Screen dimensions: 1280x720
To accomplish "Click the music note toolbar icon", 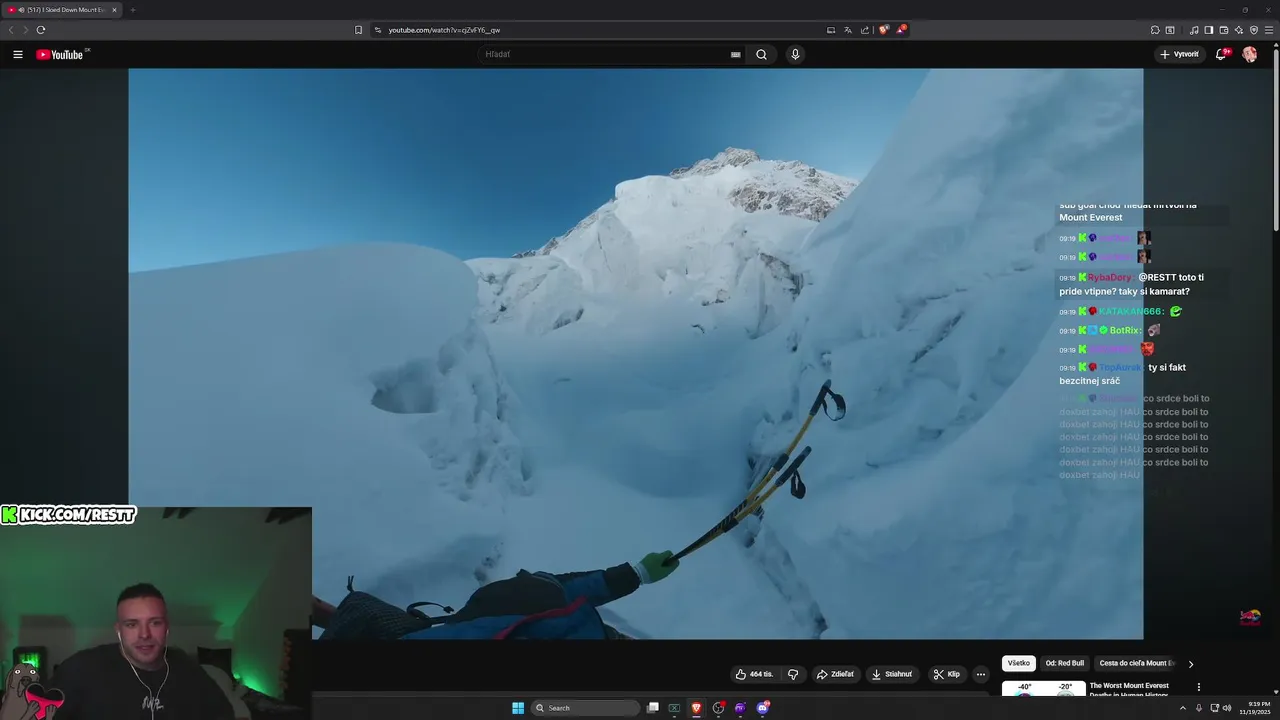I will tap(1194, 30).
